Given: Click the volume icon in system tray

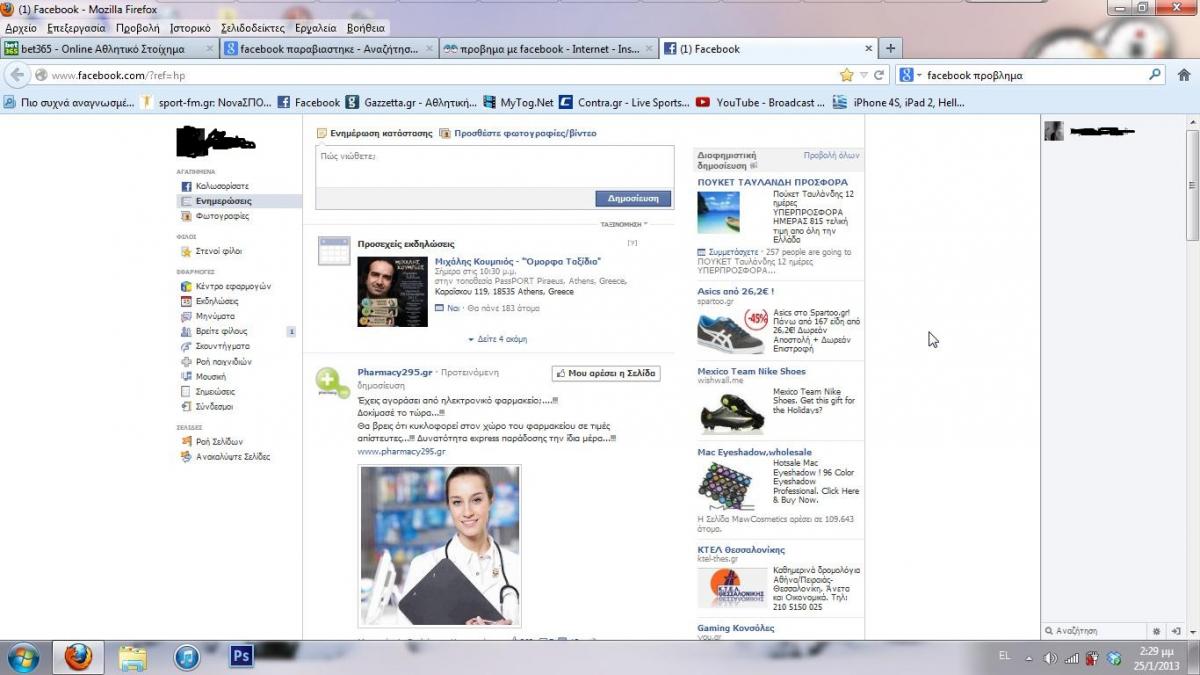Looking at the screenshot, I should [1050, 658].
